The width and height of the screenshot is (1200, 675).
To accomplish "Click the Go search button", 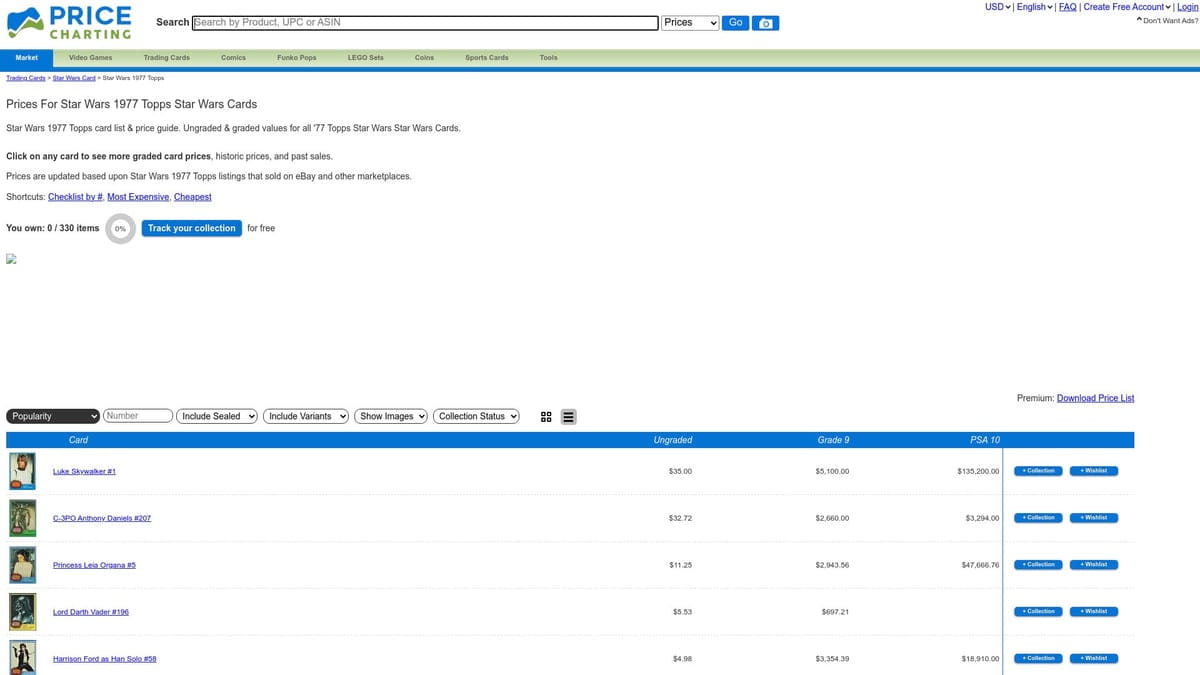I will click(x=735, y=23).
